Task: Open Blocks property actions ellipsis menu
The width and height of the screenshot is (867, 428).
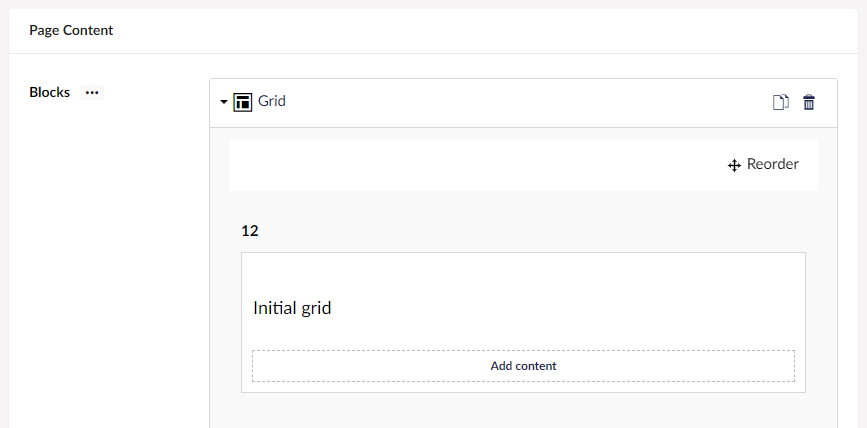Action: [x=92, y=92]
